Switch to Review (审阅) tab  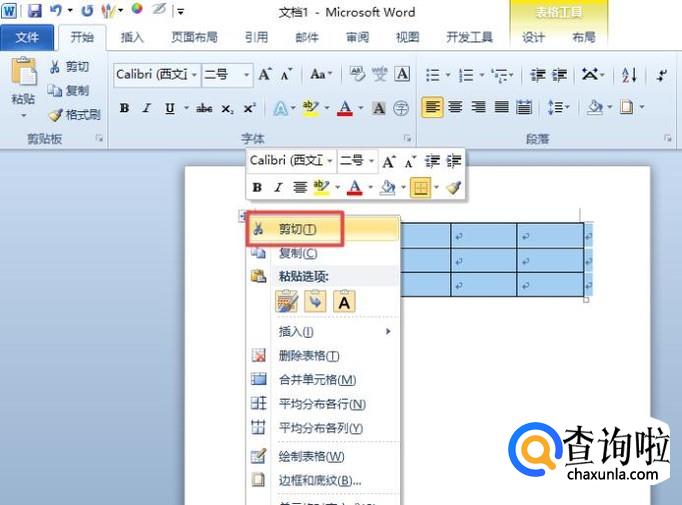pyautogui.click(x=358, y=37)
